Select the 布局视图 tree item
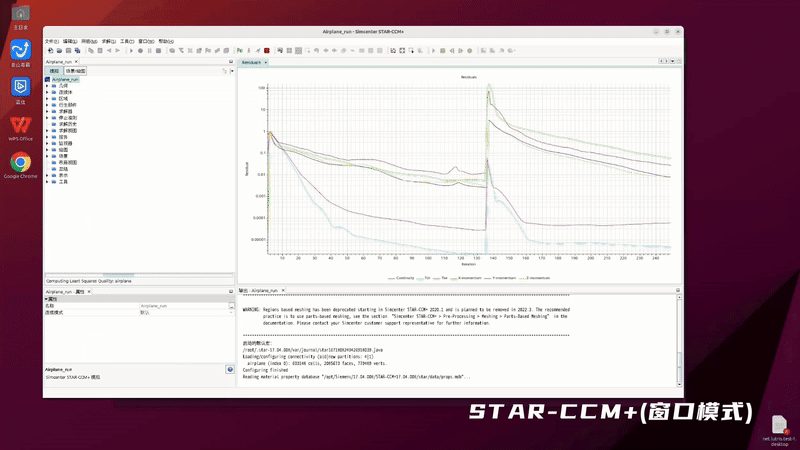 click(67, 162)
